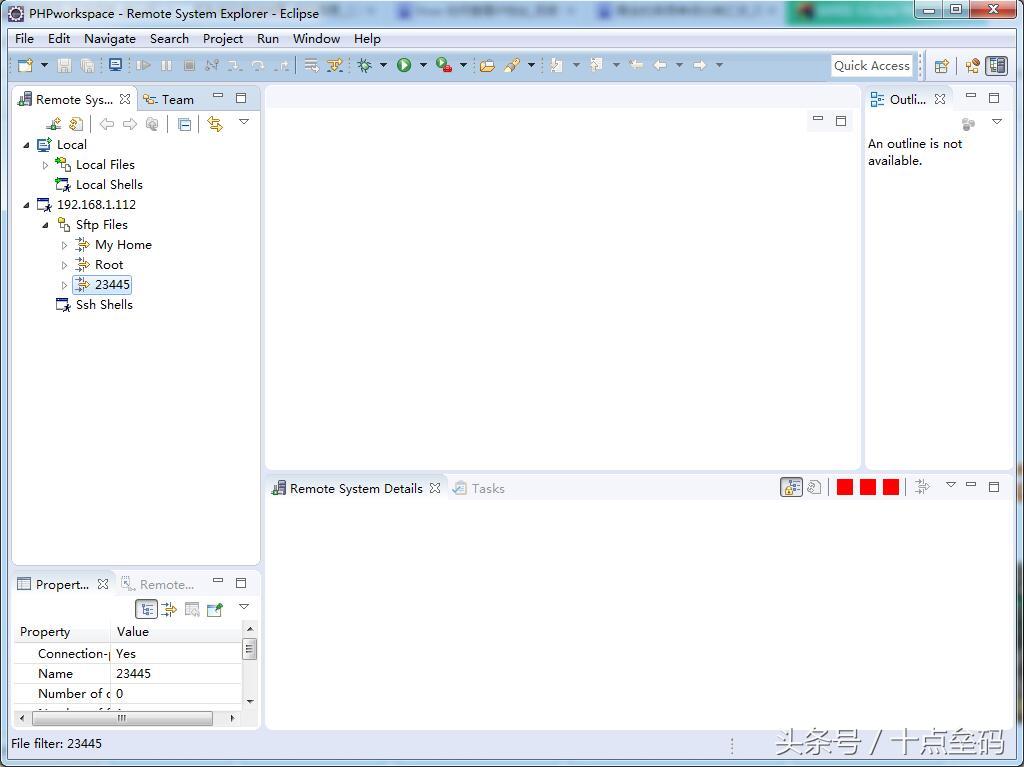Click the Last Edit Location icon
1024x767 pixels.
(635, 65)
